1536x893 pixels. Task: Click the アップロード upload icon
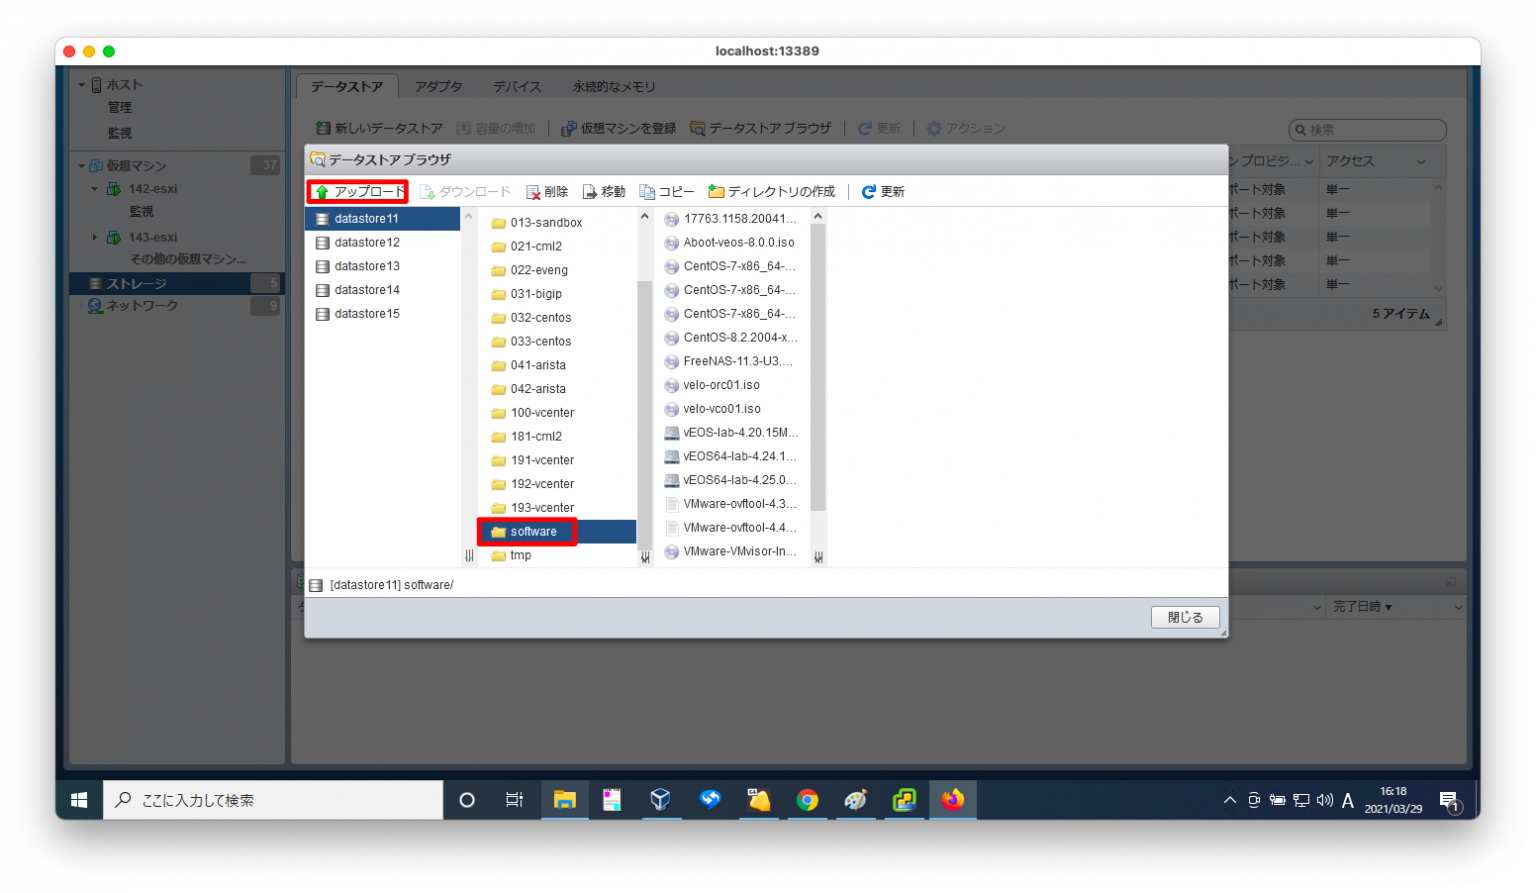pyautogui.click(x=322, y=191)
